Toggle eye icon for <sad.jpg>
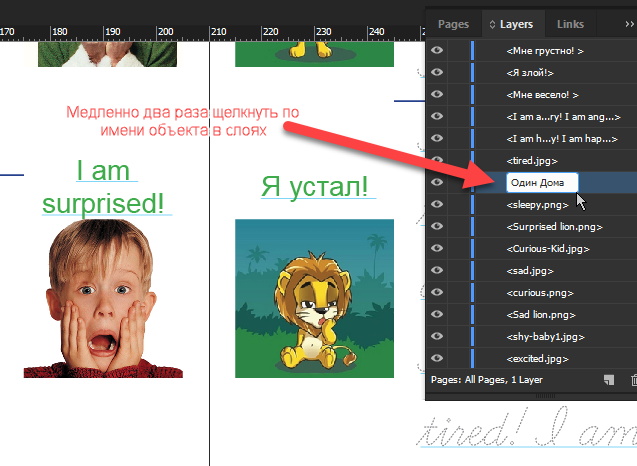 tap(437, 270)
